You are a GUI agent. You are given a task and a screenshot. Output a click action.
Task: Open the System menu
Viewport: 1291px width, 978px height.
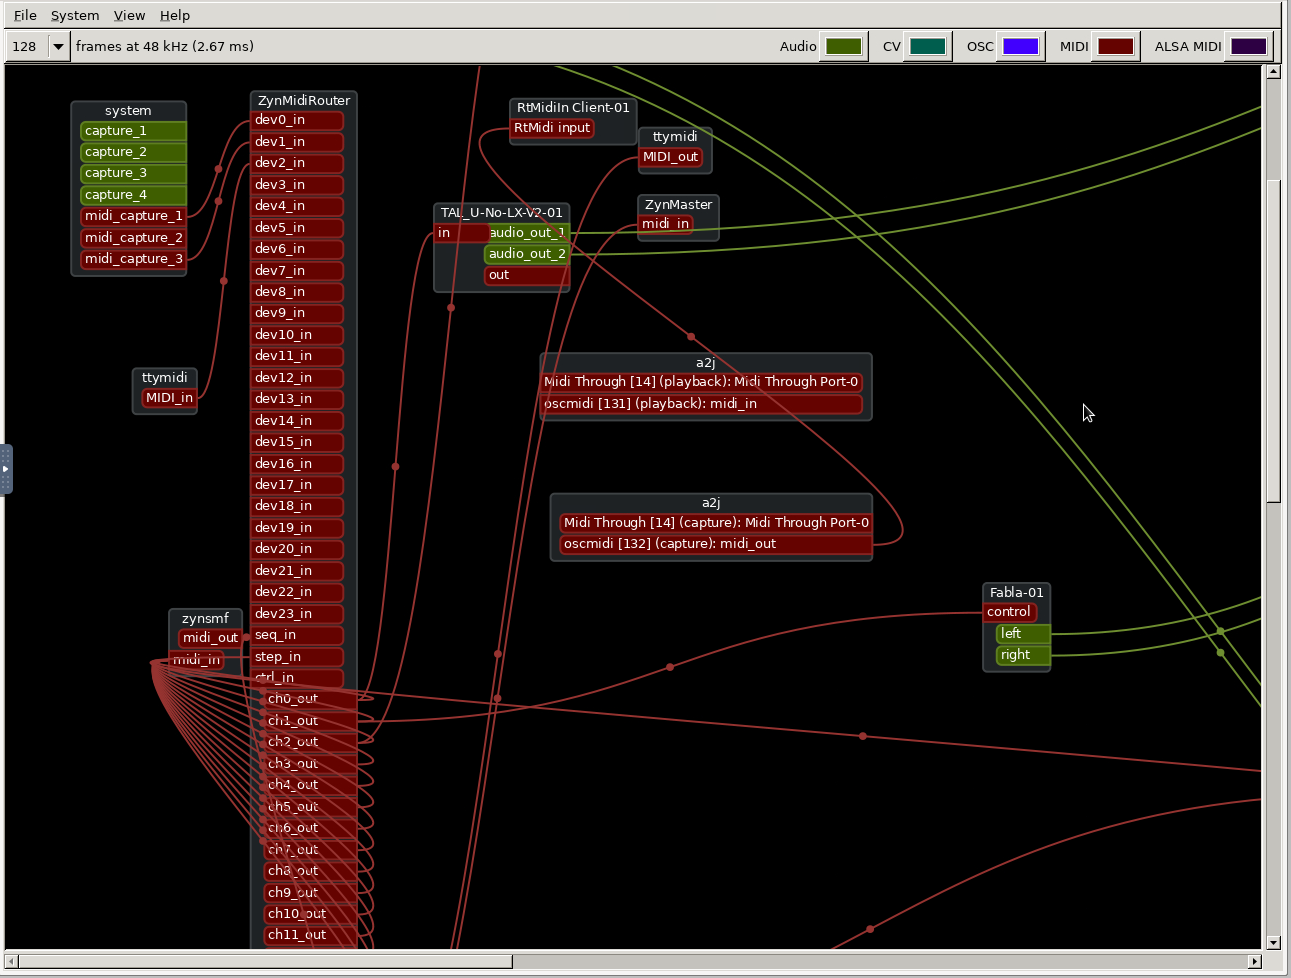pyautogui.click(x=75, y=15)
